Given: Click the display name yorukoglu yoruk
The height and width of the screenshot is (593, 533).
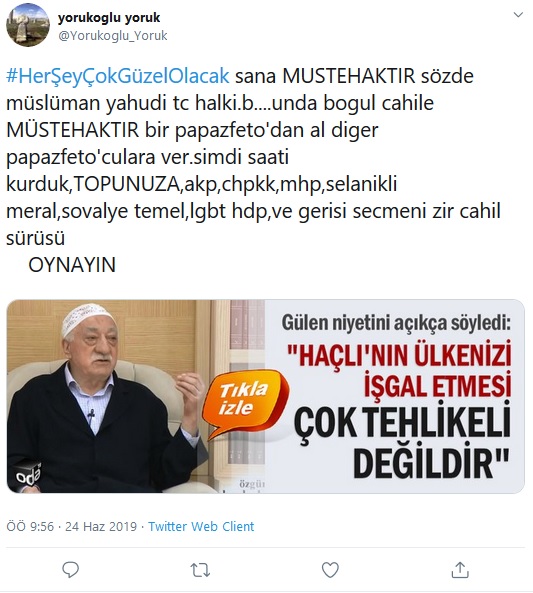Looking at the screenshot, I should pyautogui.click(x=109, y=17).
